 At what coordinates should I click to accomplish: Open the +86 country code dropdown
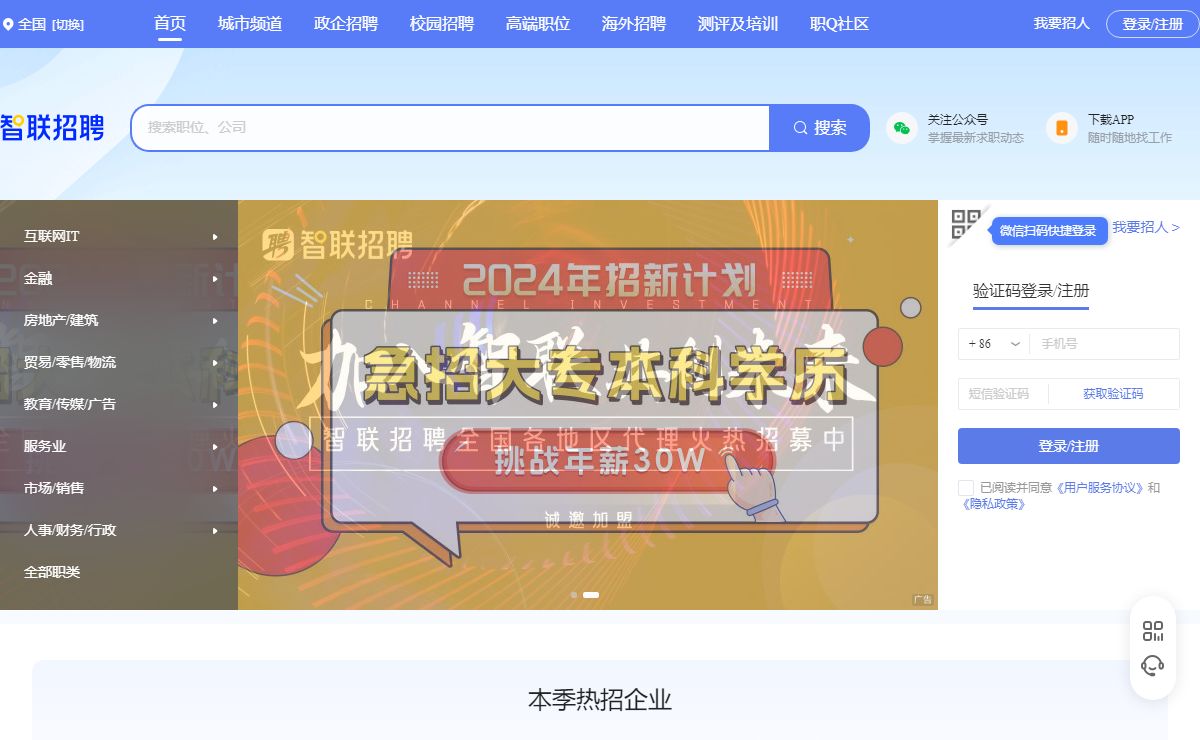pos(994,344)
